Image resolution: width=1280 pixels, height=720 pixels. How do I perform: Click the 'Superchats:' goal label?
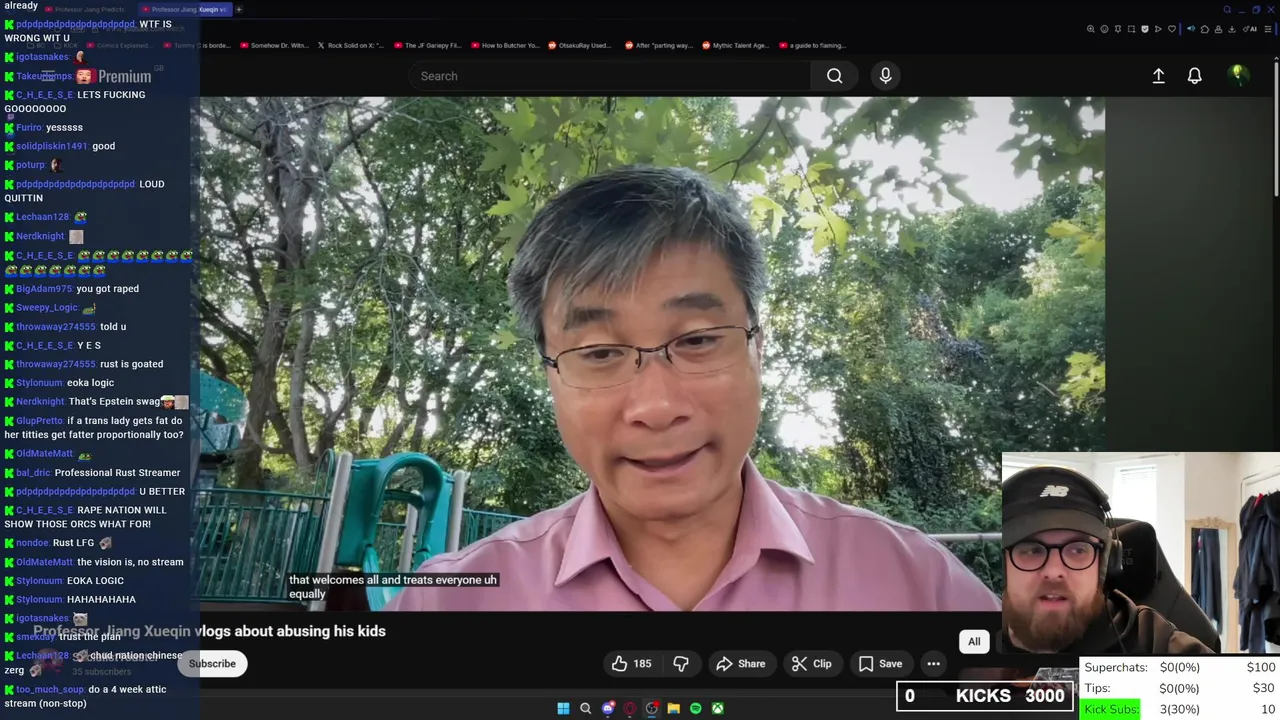pos(1116,667)
